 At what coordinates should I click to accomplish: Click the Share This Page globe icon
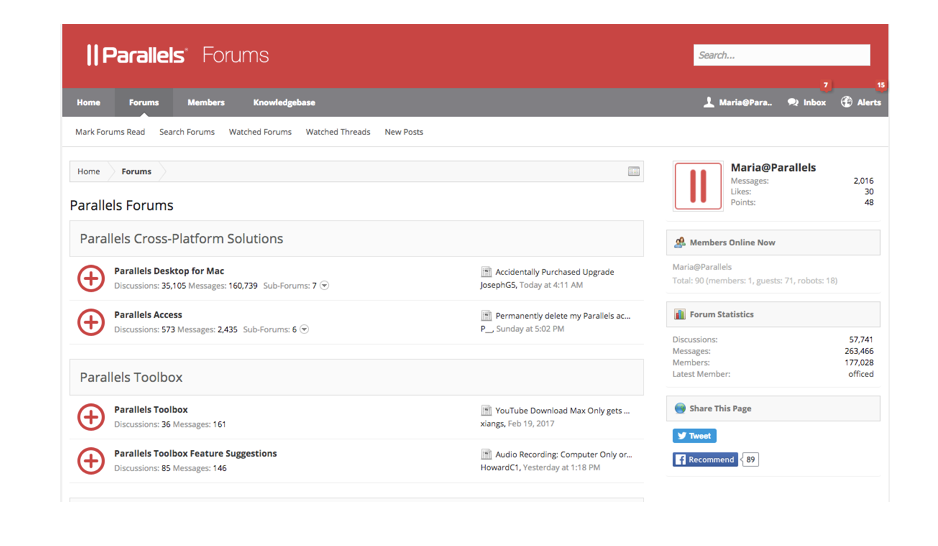[680, 408]
